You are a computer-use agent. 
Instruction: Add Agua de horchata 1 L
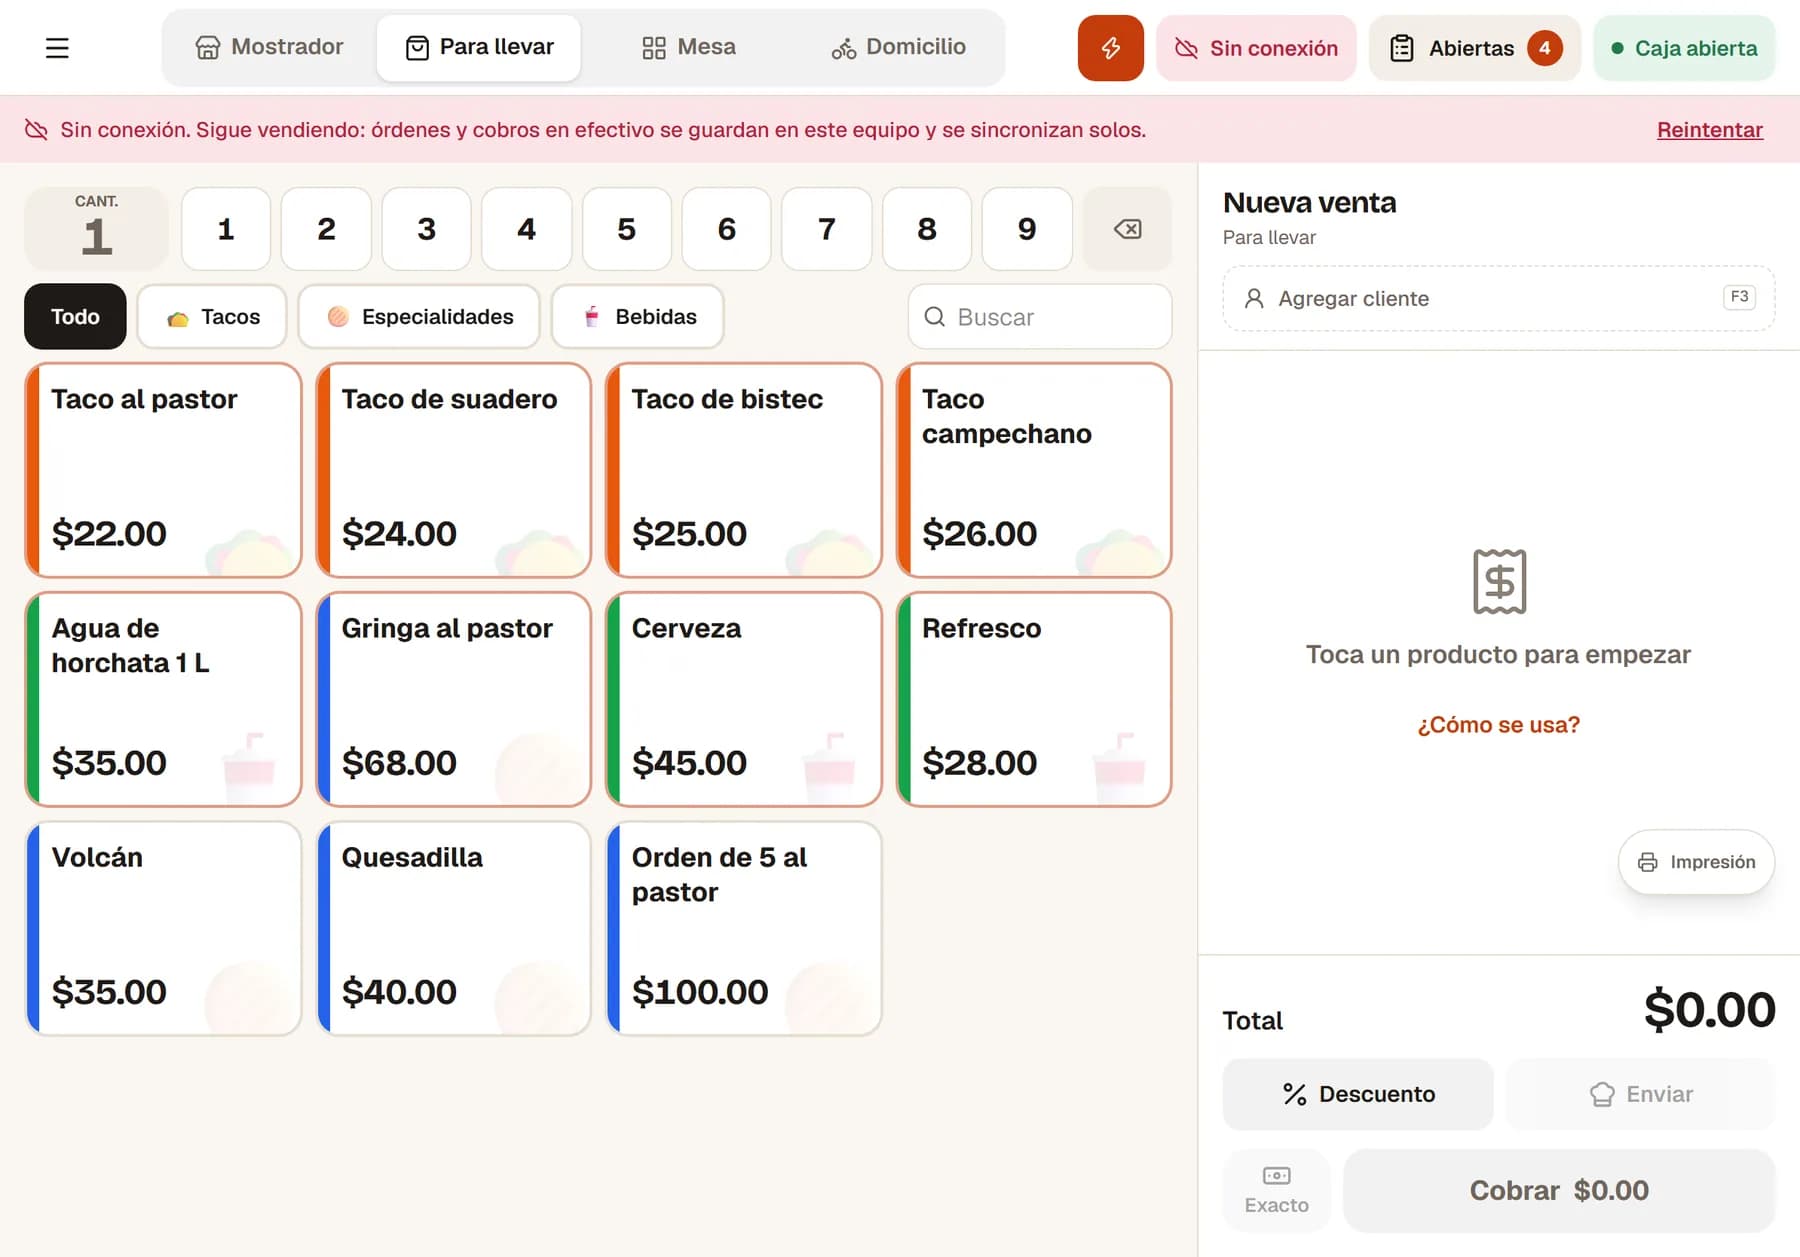163,699
